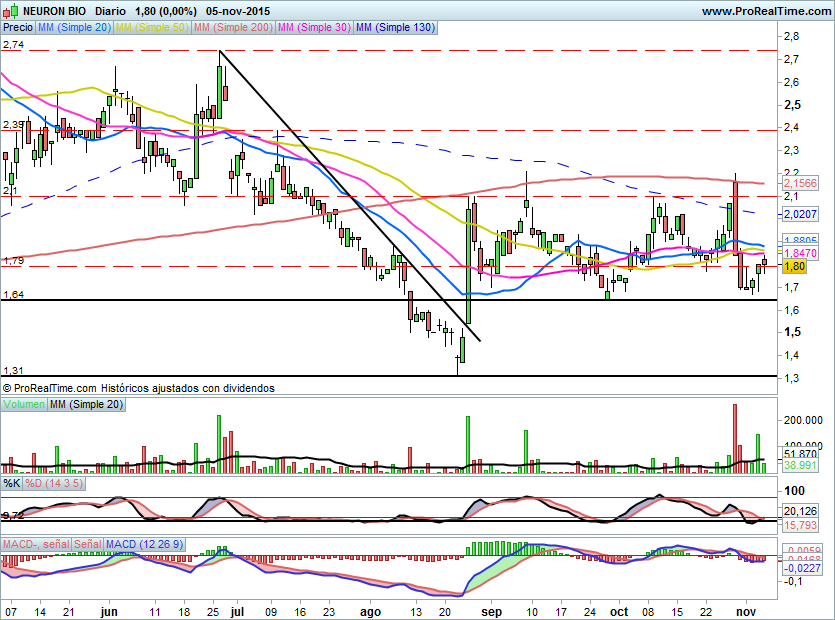Click the Diario timeframe label in header

[111, 10]
